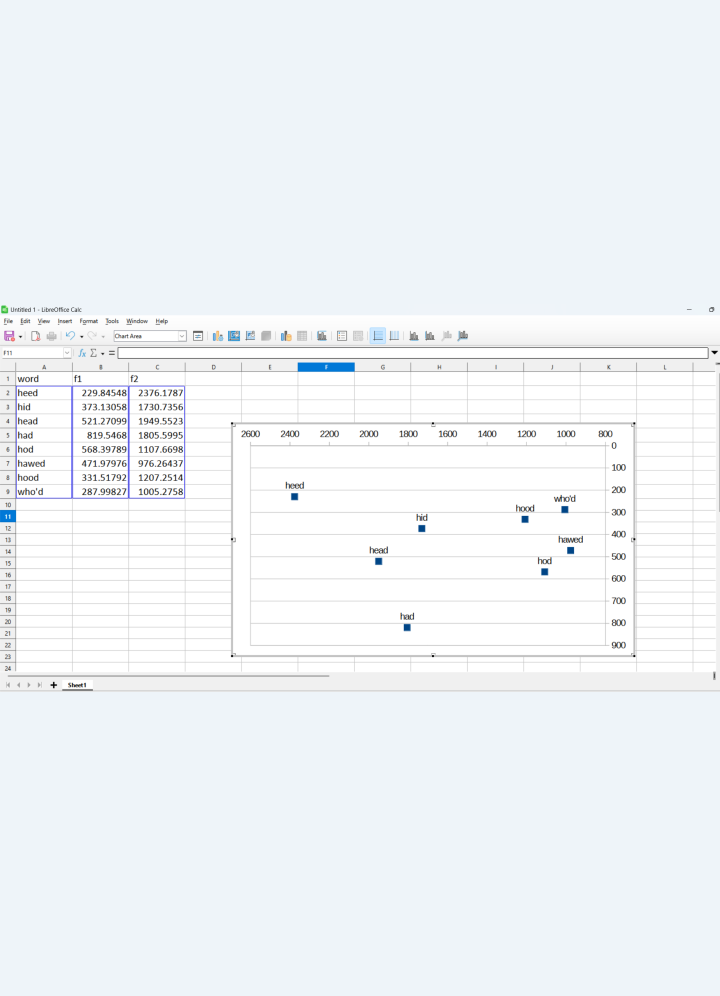Image resolution: width=720 pixels, height=996 pixels.
Task: Open the Format menu
Action: click(x=89, y=321)
